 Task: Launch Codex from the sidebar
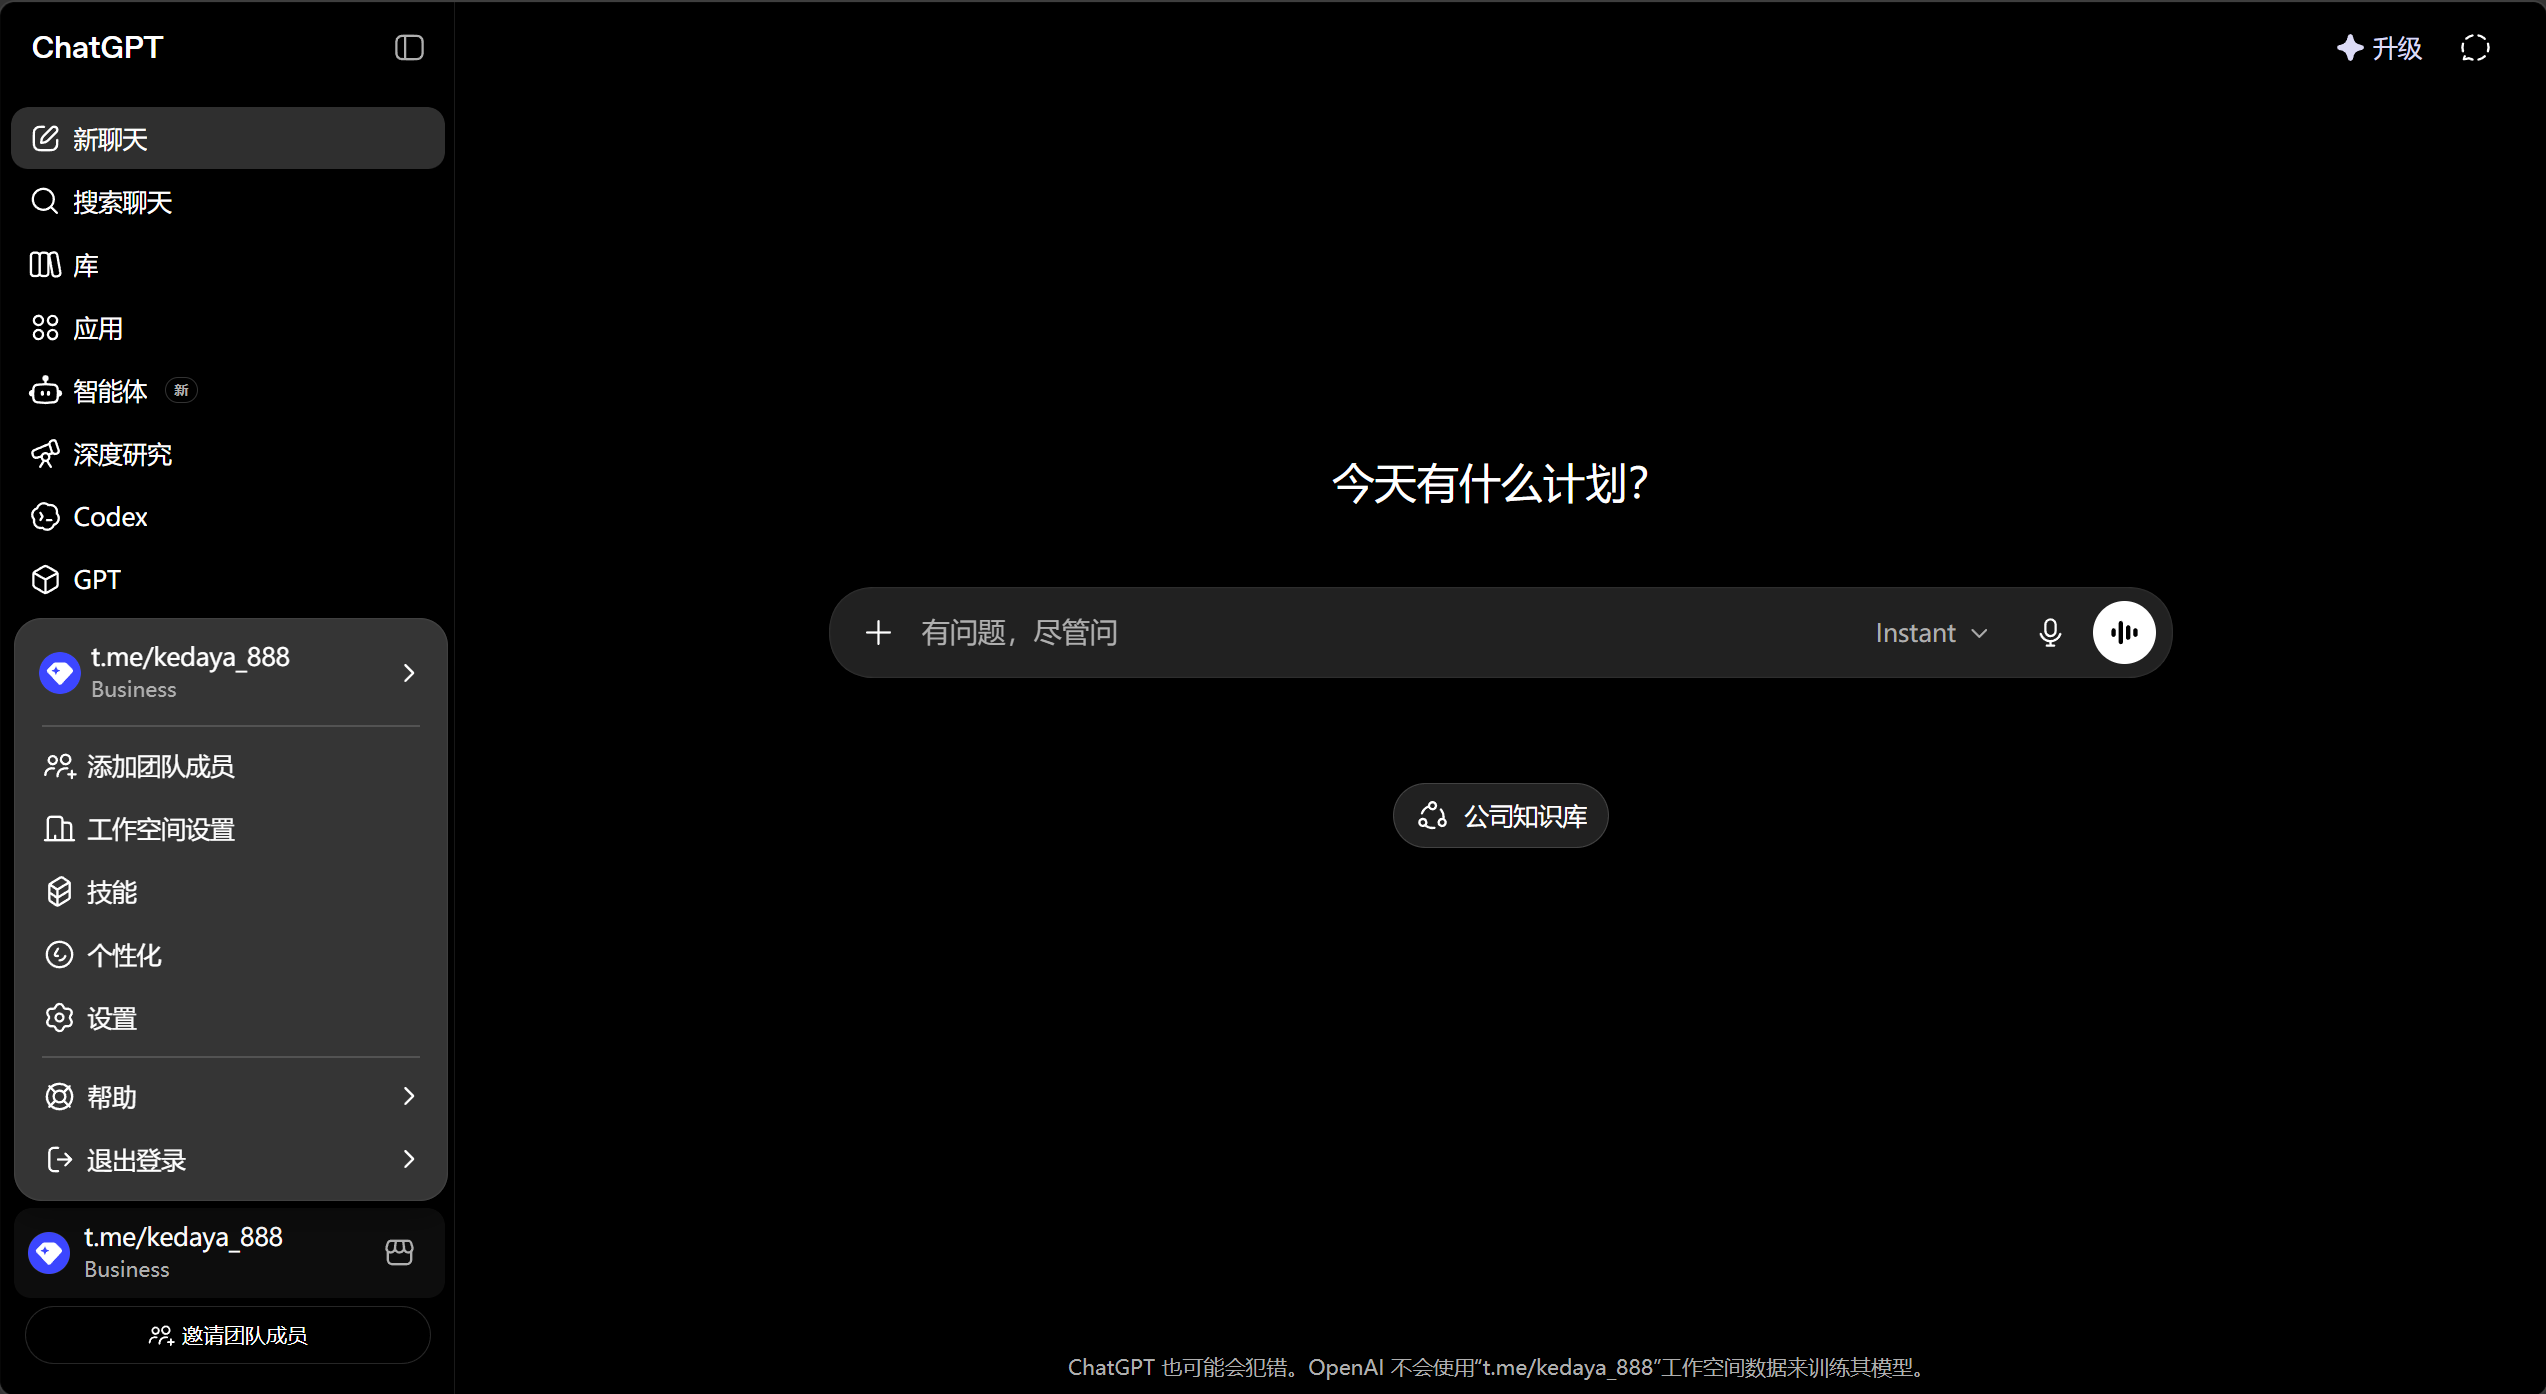pyautogui.click(x=228, y=517)
